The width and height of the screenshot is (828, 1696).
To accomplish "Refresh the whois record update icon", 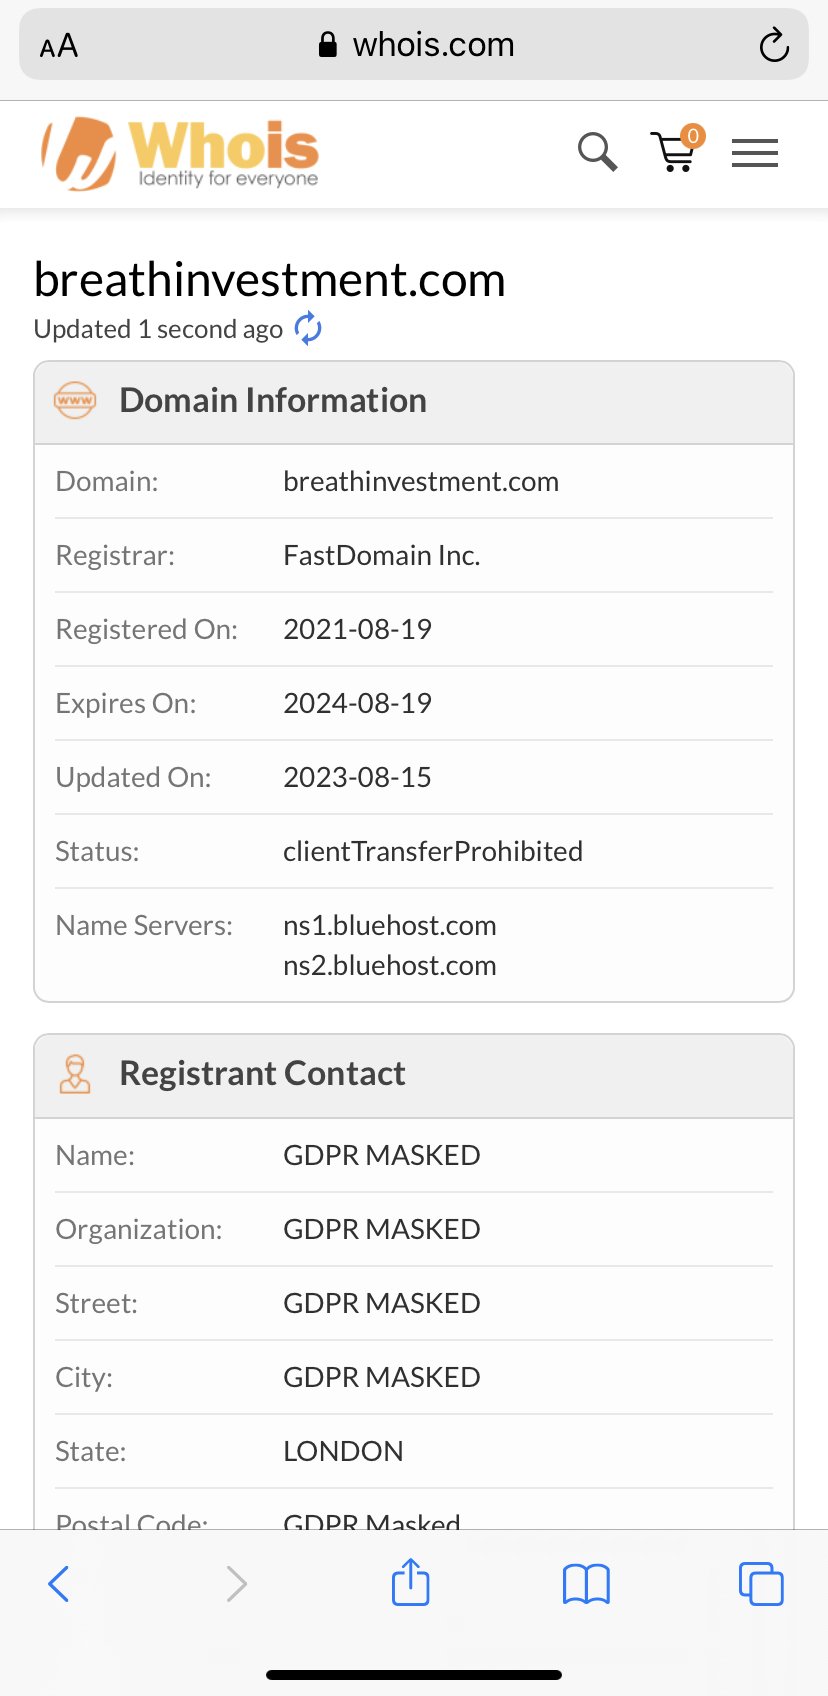I will click(308, 328).
